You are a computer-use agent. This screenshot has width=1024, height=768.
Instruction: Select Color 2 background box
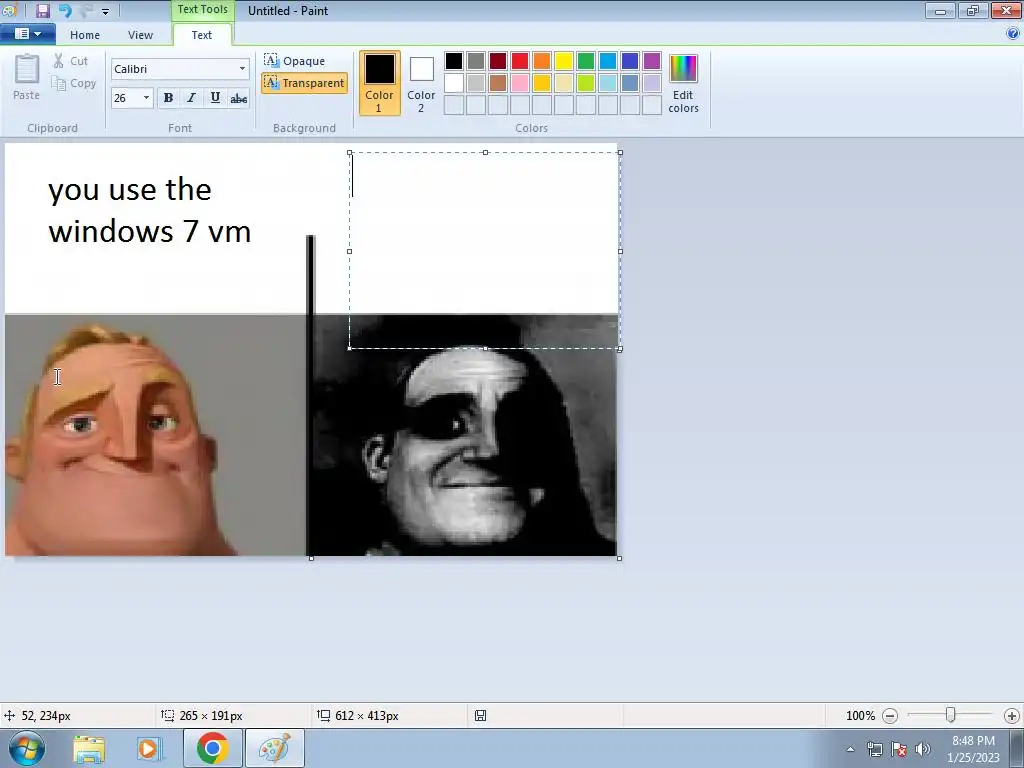coord(421,83)
